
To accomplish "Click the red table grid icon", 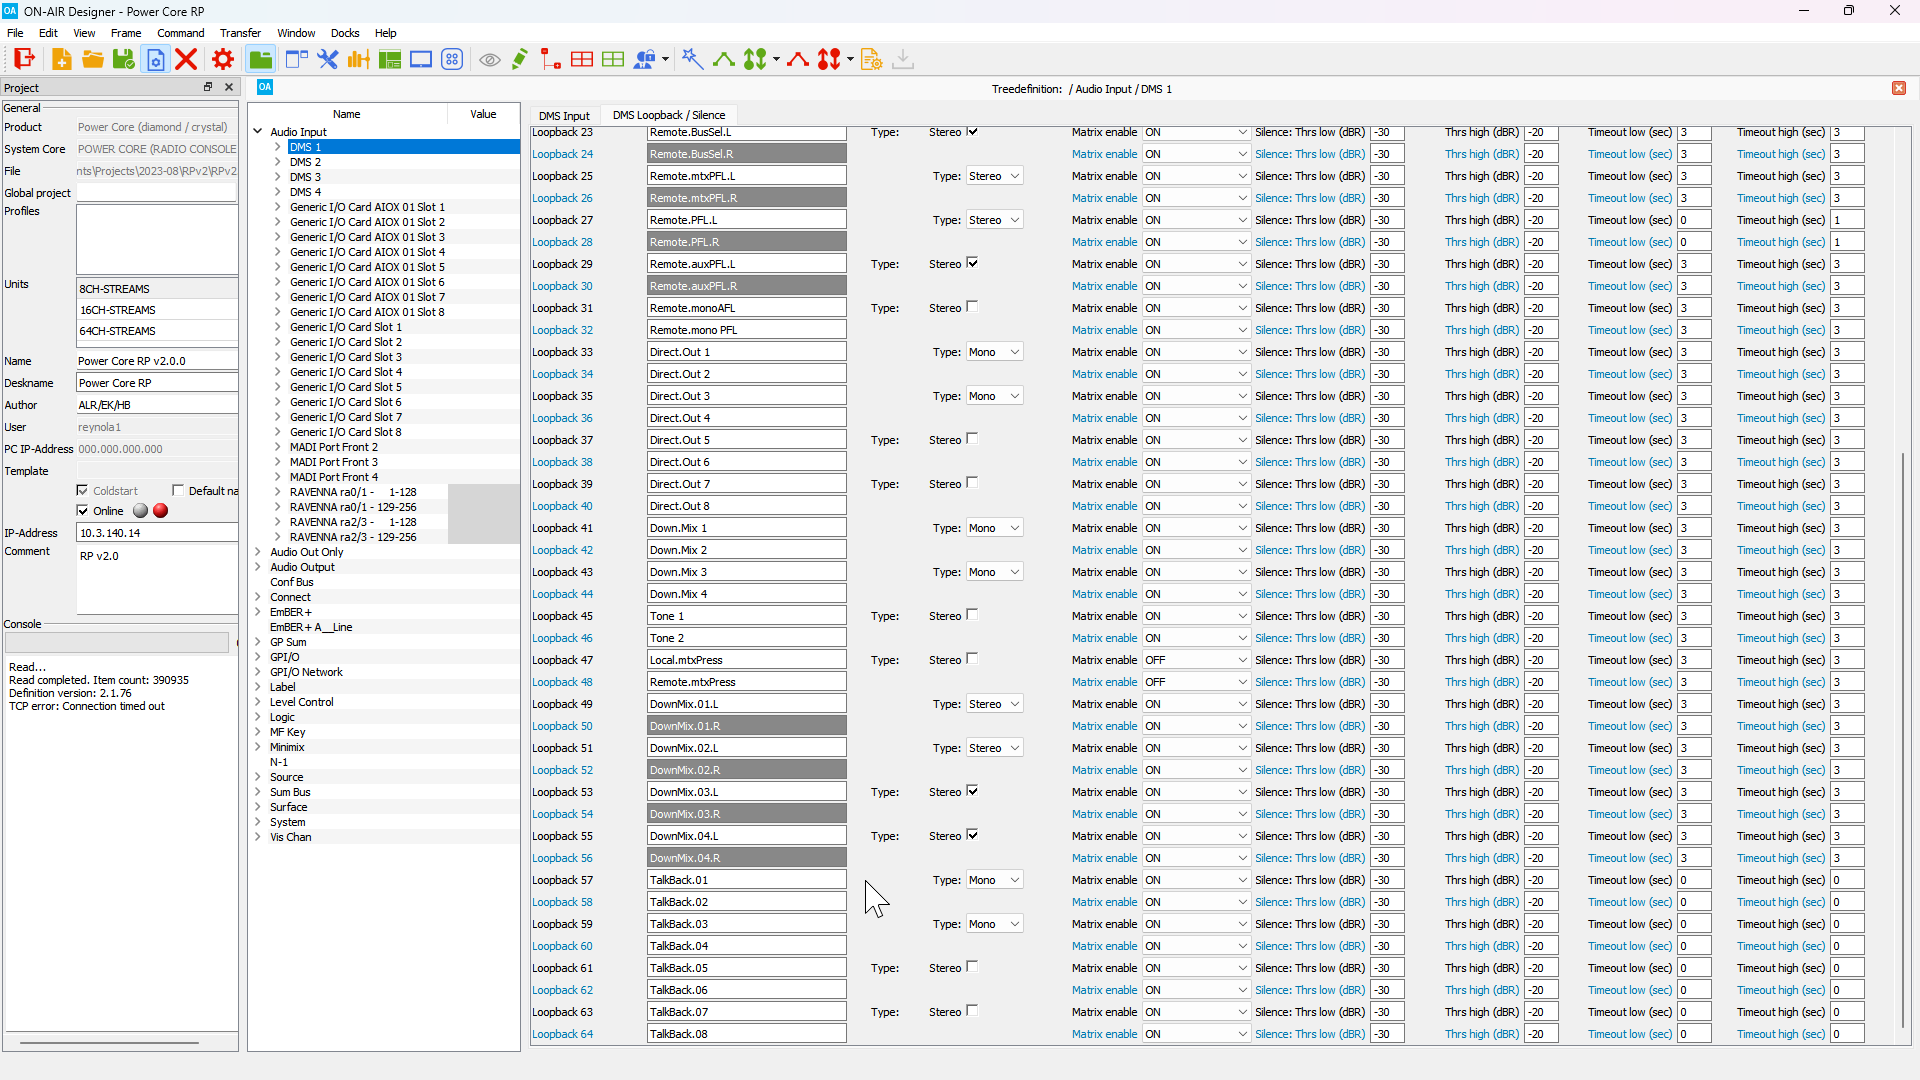I will [x=582, y=60].
